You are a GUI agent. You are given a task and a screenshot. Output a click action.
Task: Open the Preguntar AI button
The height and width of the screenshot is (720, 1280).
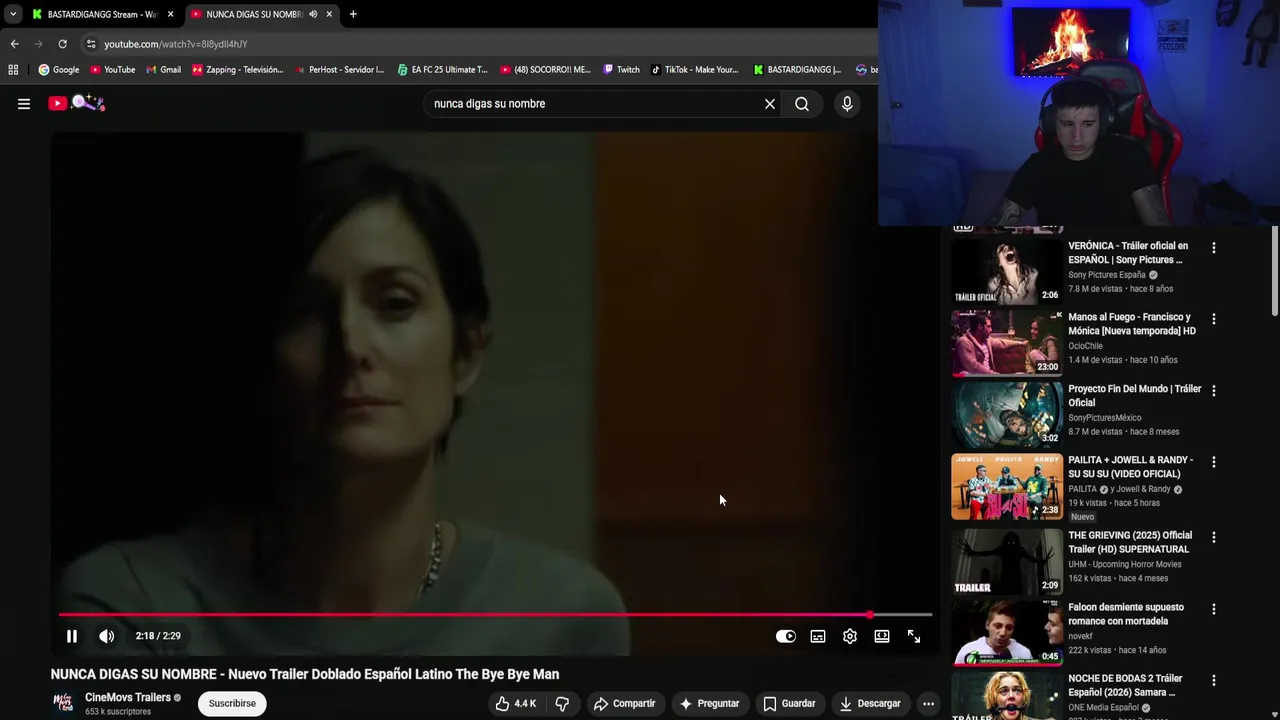709,703
